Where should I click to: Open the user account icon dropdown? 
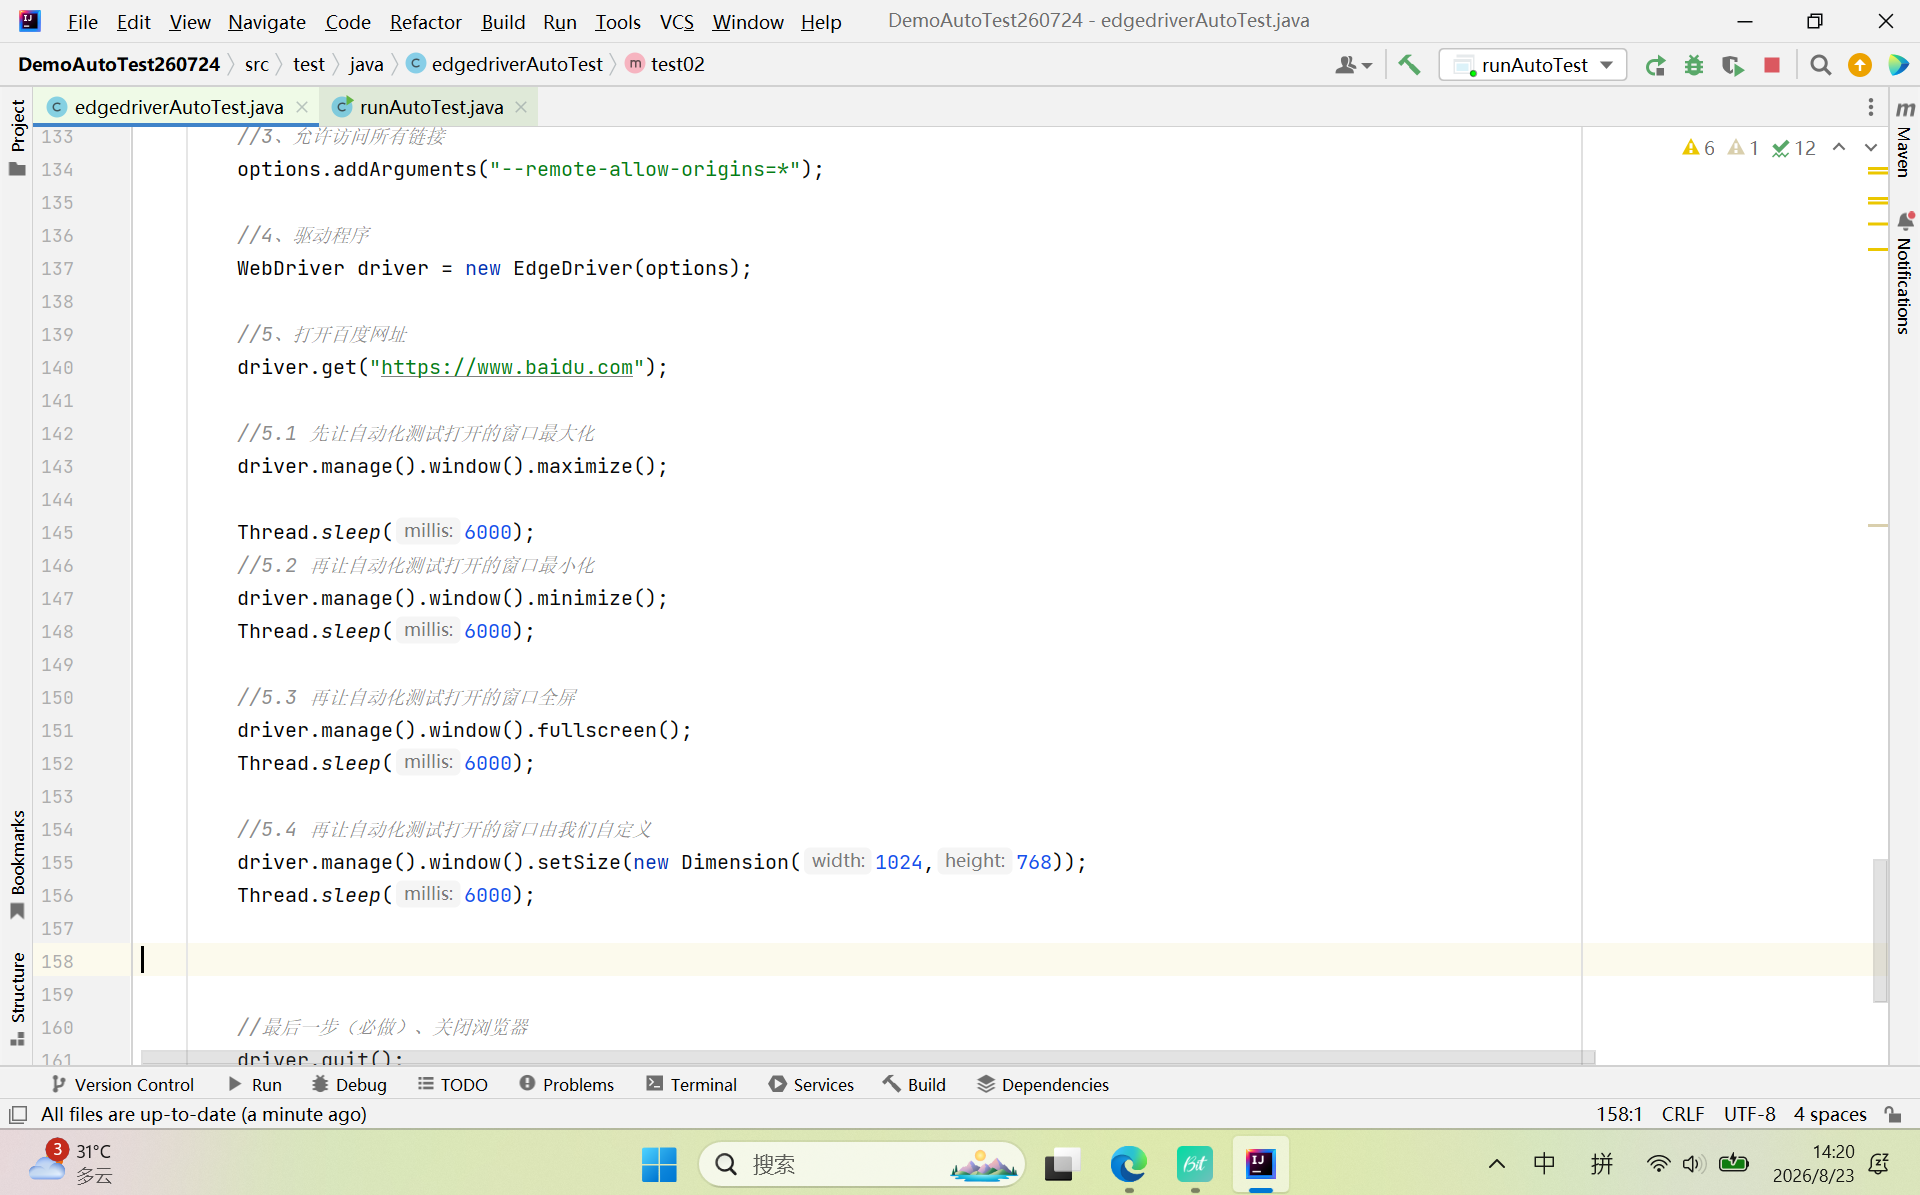[1353, 65]
